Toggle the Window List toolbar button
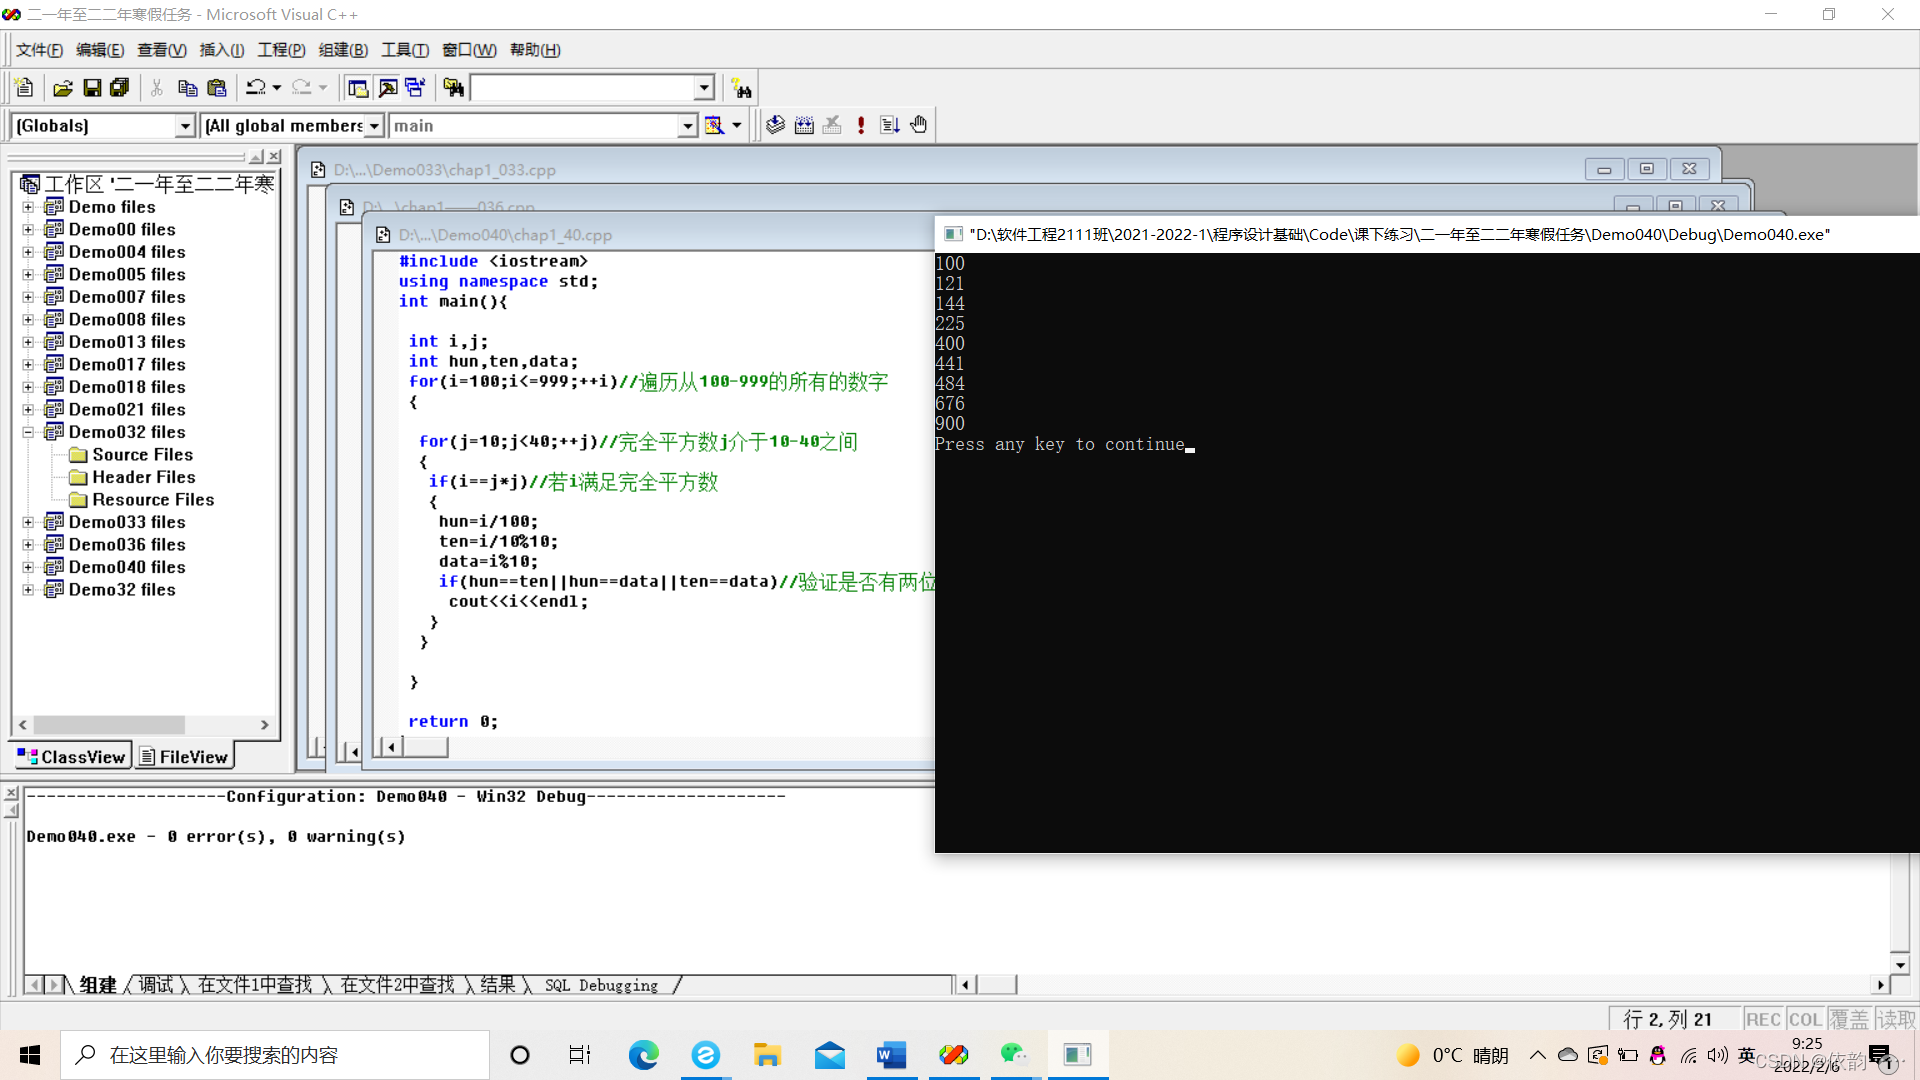The image size is (1920, 1080). coord(415,88)
